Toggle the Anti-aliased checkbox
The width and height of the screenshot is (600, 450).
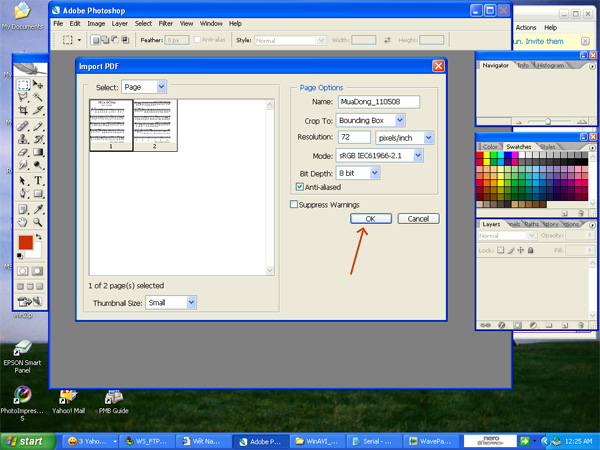300,187
